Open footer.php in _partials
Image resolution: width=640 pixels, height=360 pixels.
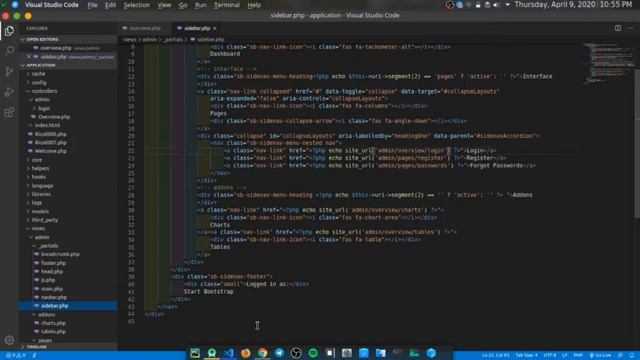click(53, 263)
